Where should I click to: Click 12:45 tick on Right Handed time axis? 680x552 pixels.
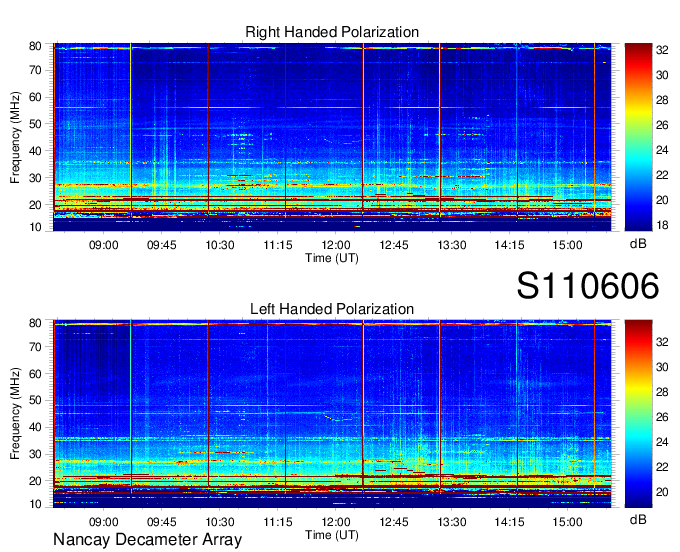394,245
